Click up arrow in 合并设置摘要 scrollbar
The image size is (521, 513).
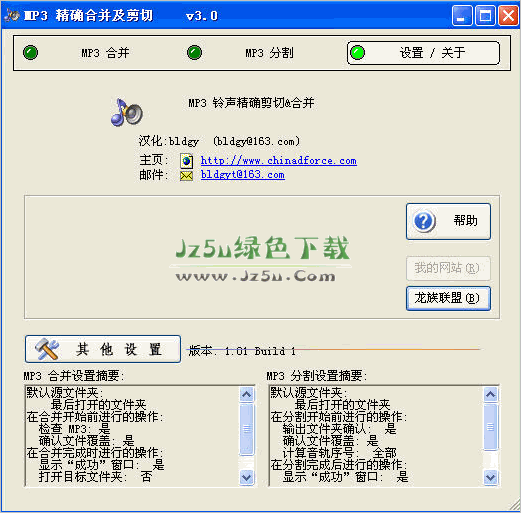[247, 395]
